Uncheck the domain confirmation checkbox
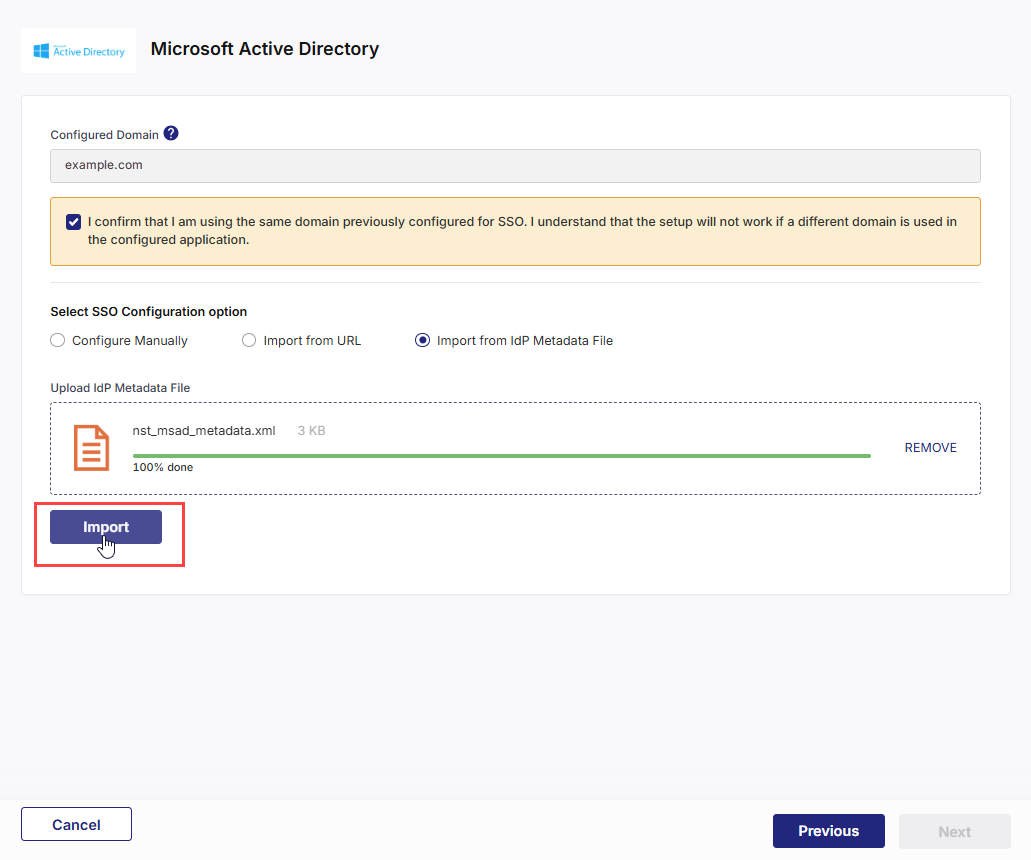 [x=73, y=221]
